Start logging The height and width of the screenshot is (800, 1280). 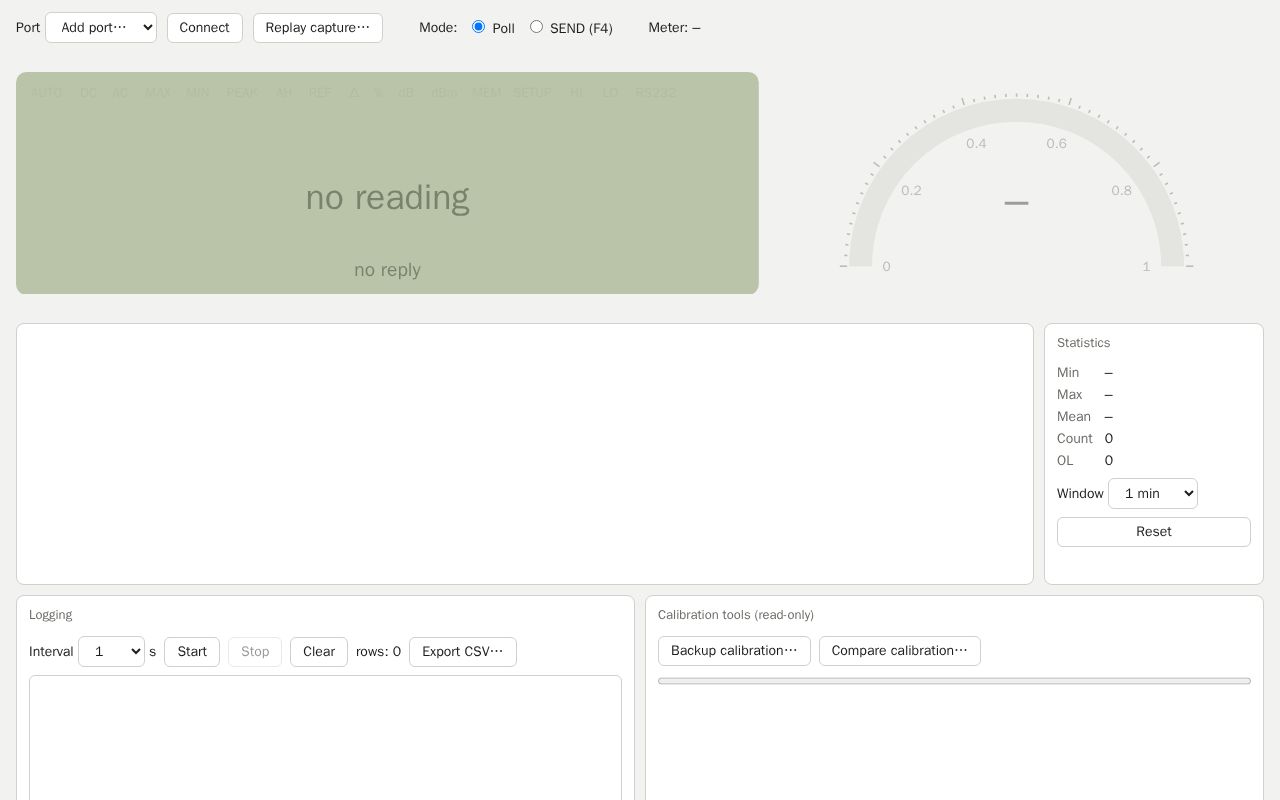pos(192,652)
